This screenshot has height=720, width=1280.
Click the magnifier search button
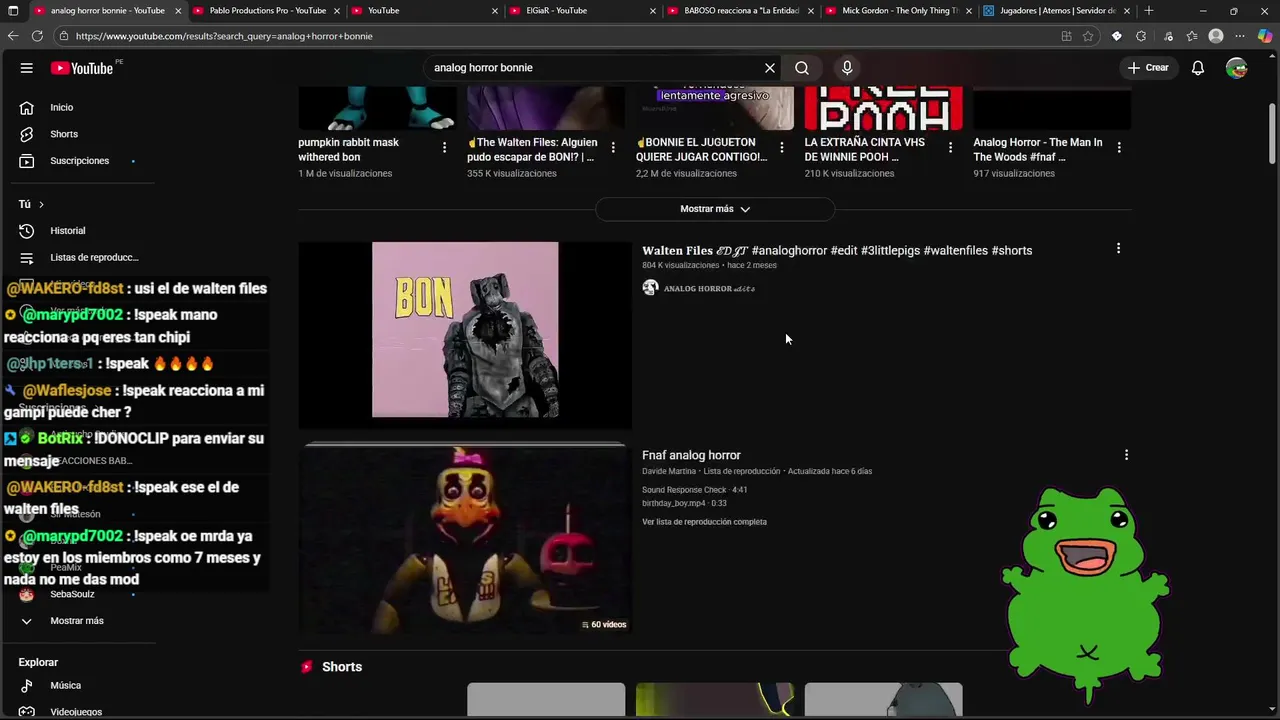[802, 68]
